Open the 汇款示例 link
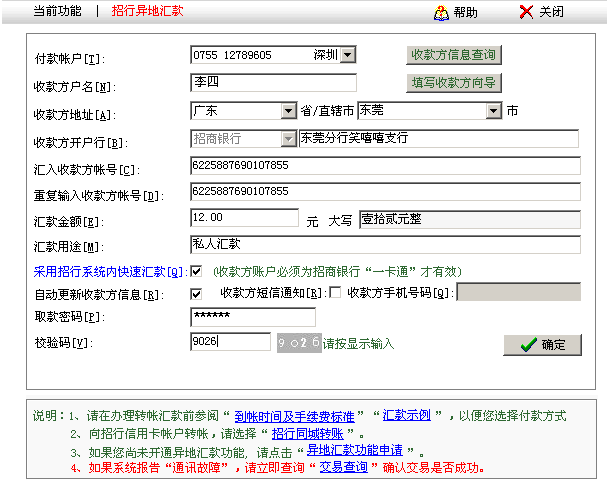 point(407,415)
